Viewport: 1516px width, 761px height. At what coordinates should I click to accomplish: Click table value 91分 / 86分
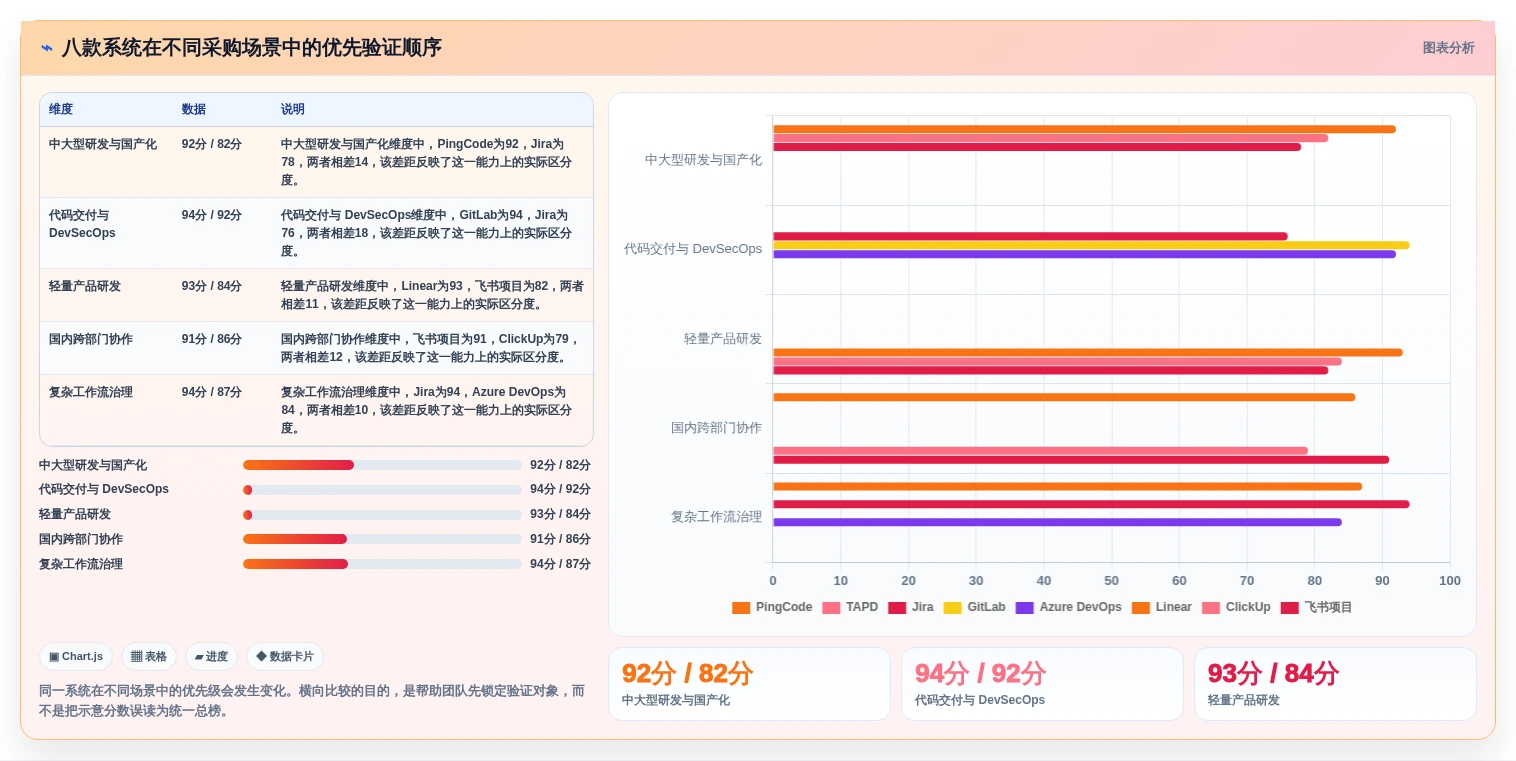point(212,339)
